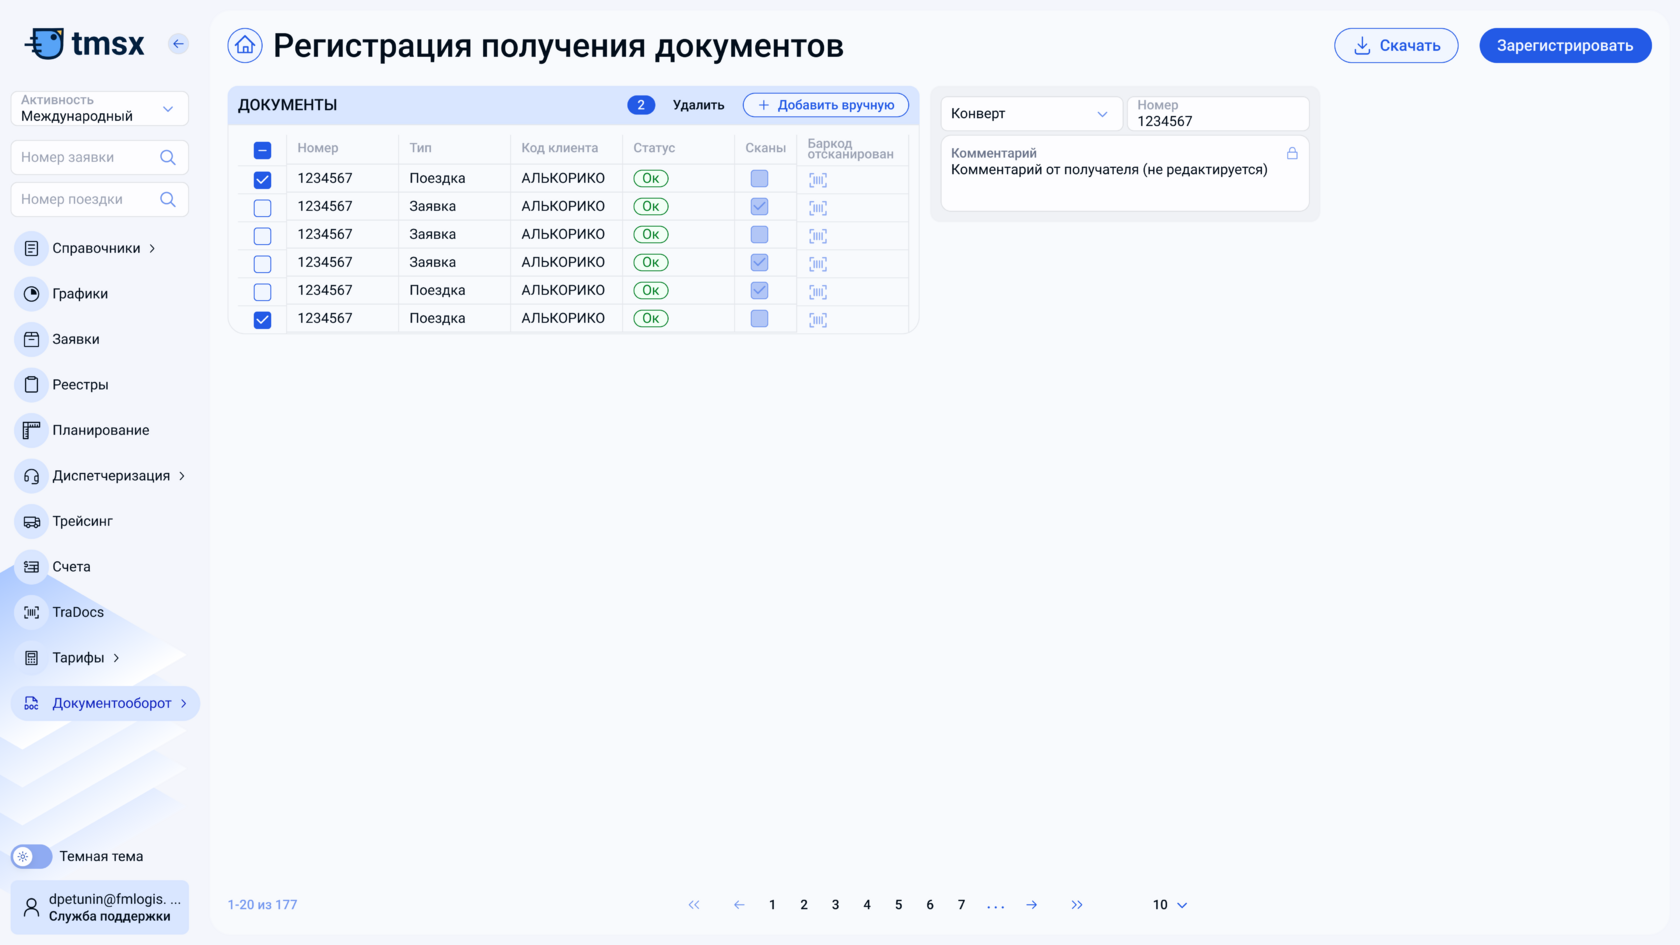Open the page size dropdown showing 10
Image resolution: width=1680 pixels, height=945 pixels.
coord(1170,905)
